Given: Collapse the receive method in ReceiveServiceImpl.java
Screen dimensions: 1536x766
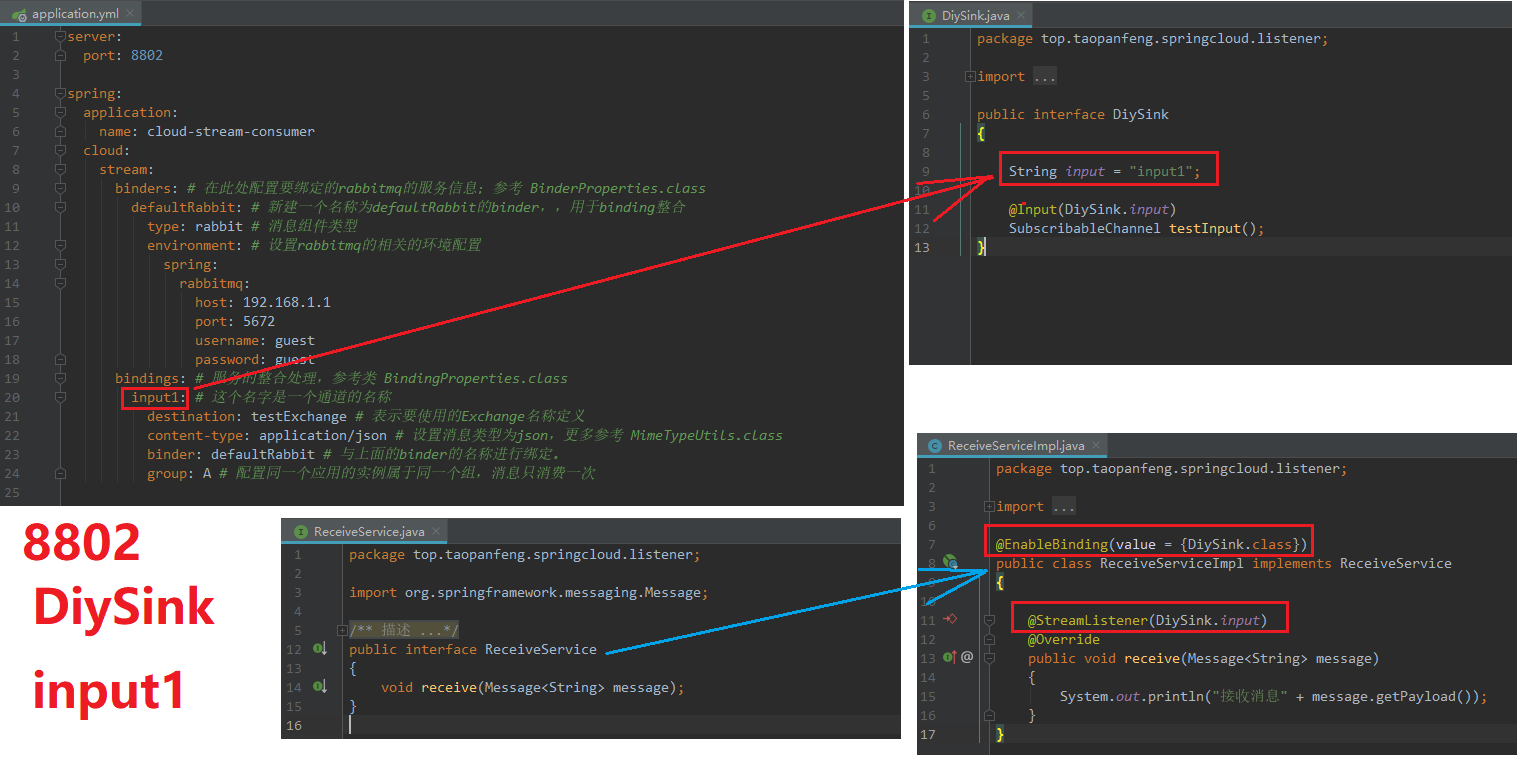Looking at the screenshot, I should pyautogui.click(x=989, y=658).
